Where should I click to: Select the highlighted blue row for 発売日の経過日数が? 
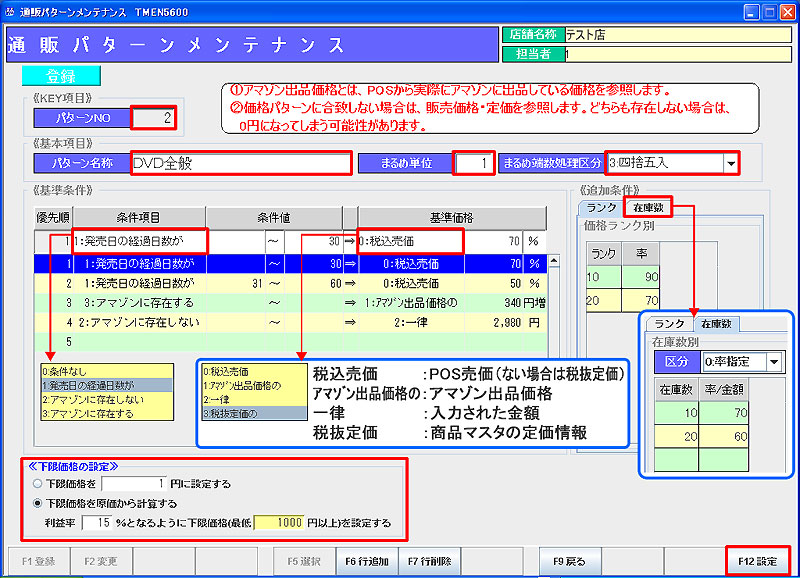click(290, 263)
